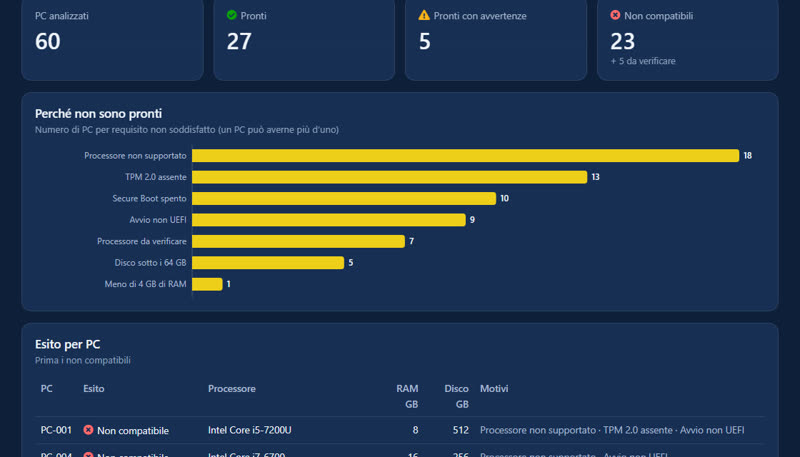This screenshot has width=800, height=457.
Task: Select the PC analizzati card showing 60
Action: click(112, 40)
